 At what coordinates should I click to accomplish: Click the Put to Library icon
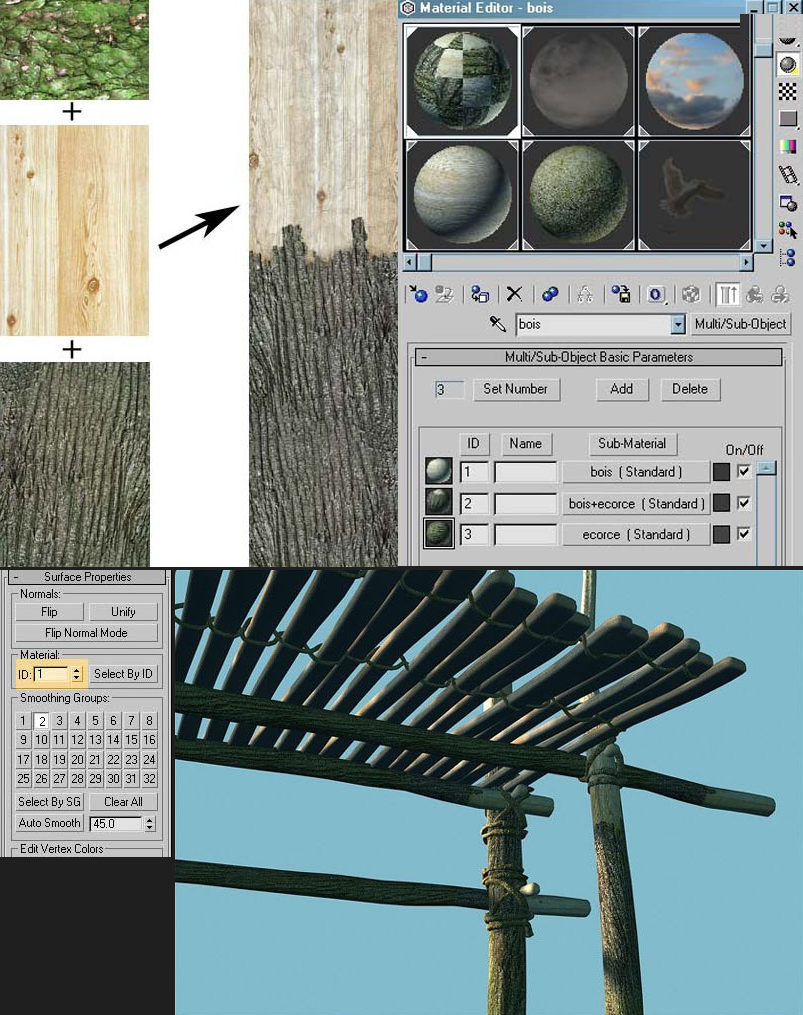tap(621, 295)
